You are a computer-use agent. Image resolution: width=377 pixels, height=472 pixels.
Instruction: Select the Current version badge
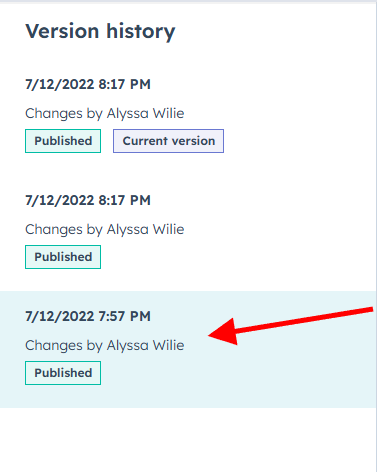tap(168, 141)
